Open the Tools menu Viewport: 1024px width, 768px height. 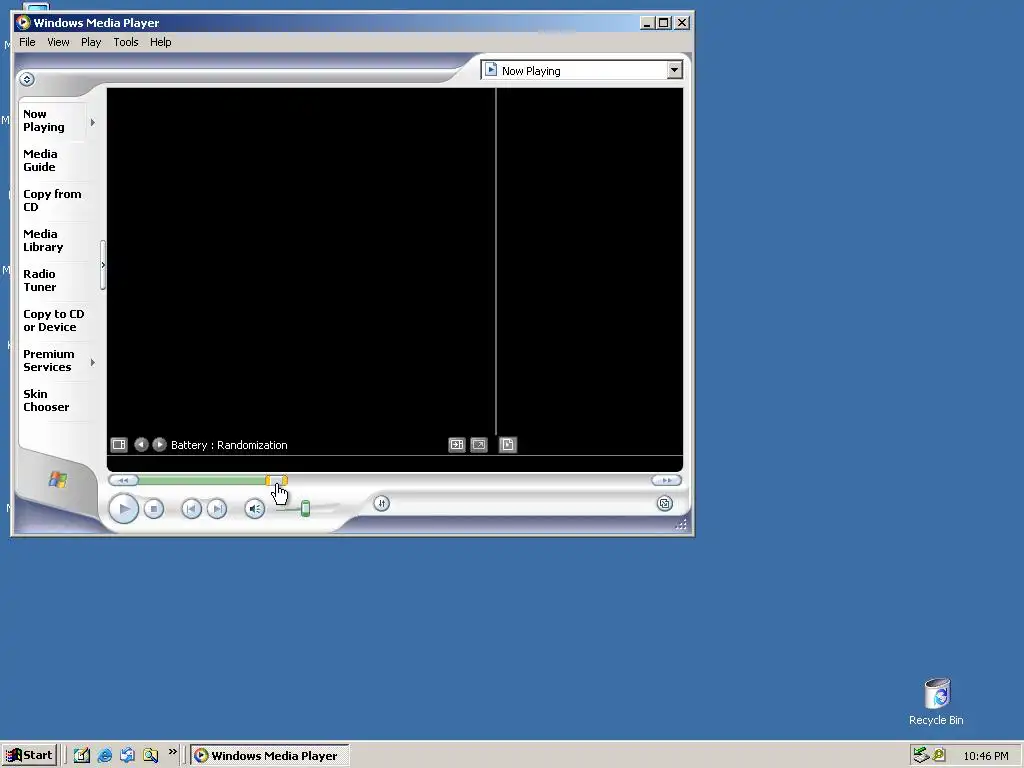[x=125, y=42]
